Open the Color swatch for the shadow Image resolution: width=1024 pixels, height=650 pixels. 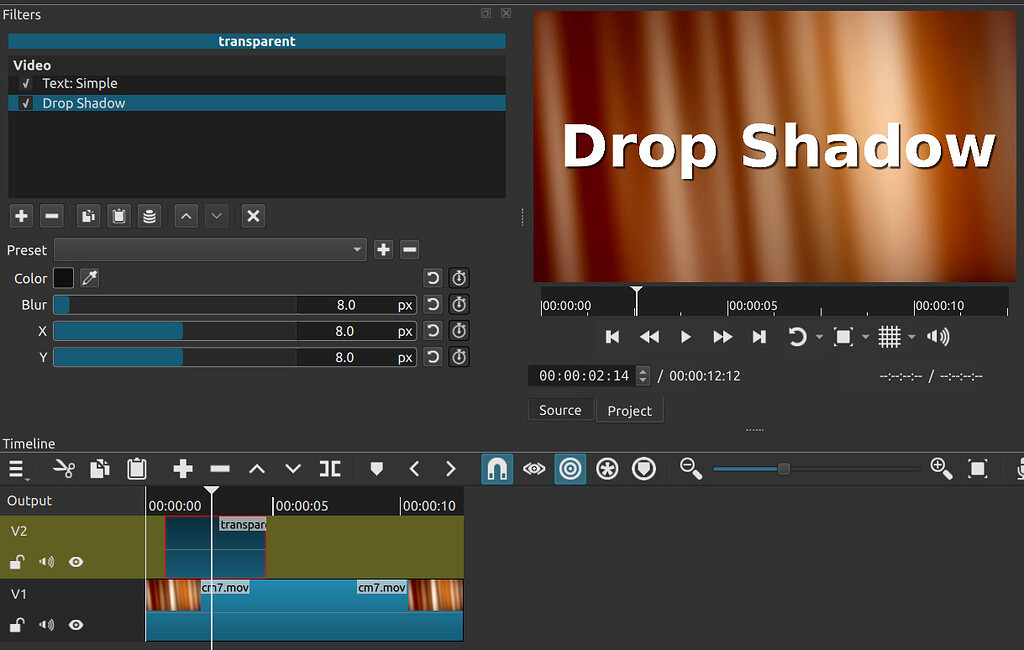click(x=62, y=278)
